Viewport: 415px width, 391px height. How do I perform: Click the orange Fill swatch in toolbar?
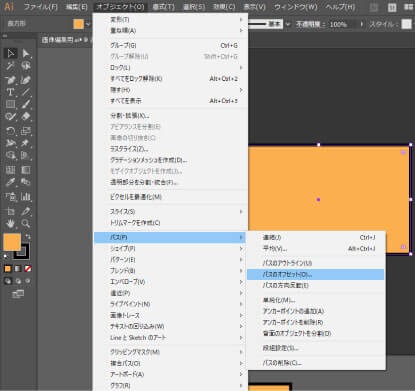coord(12,242)
